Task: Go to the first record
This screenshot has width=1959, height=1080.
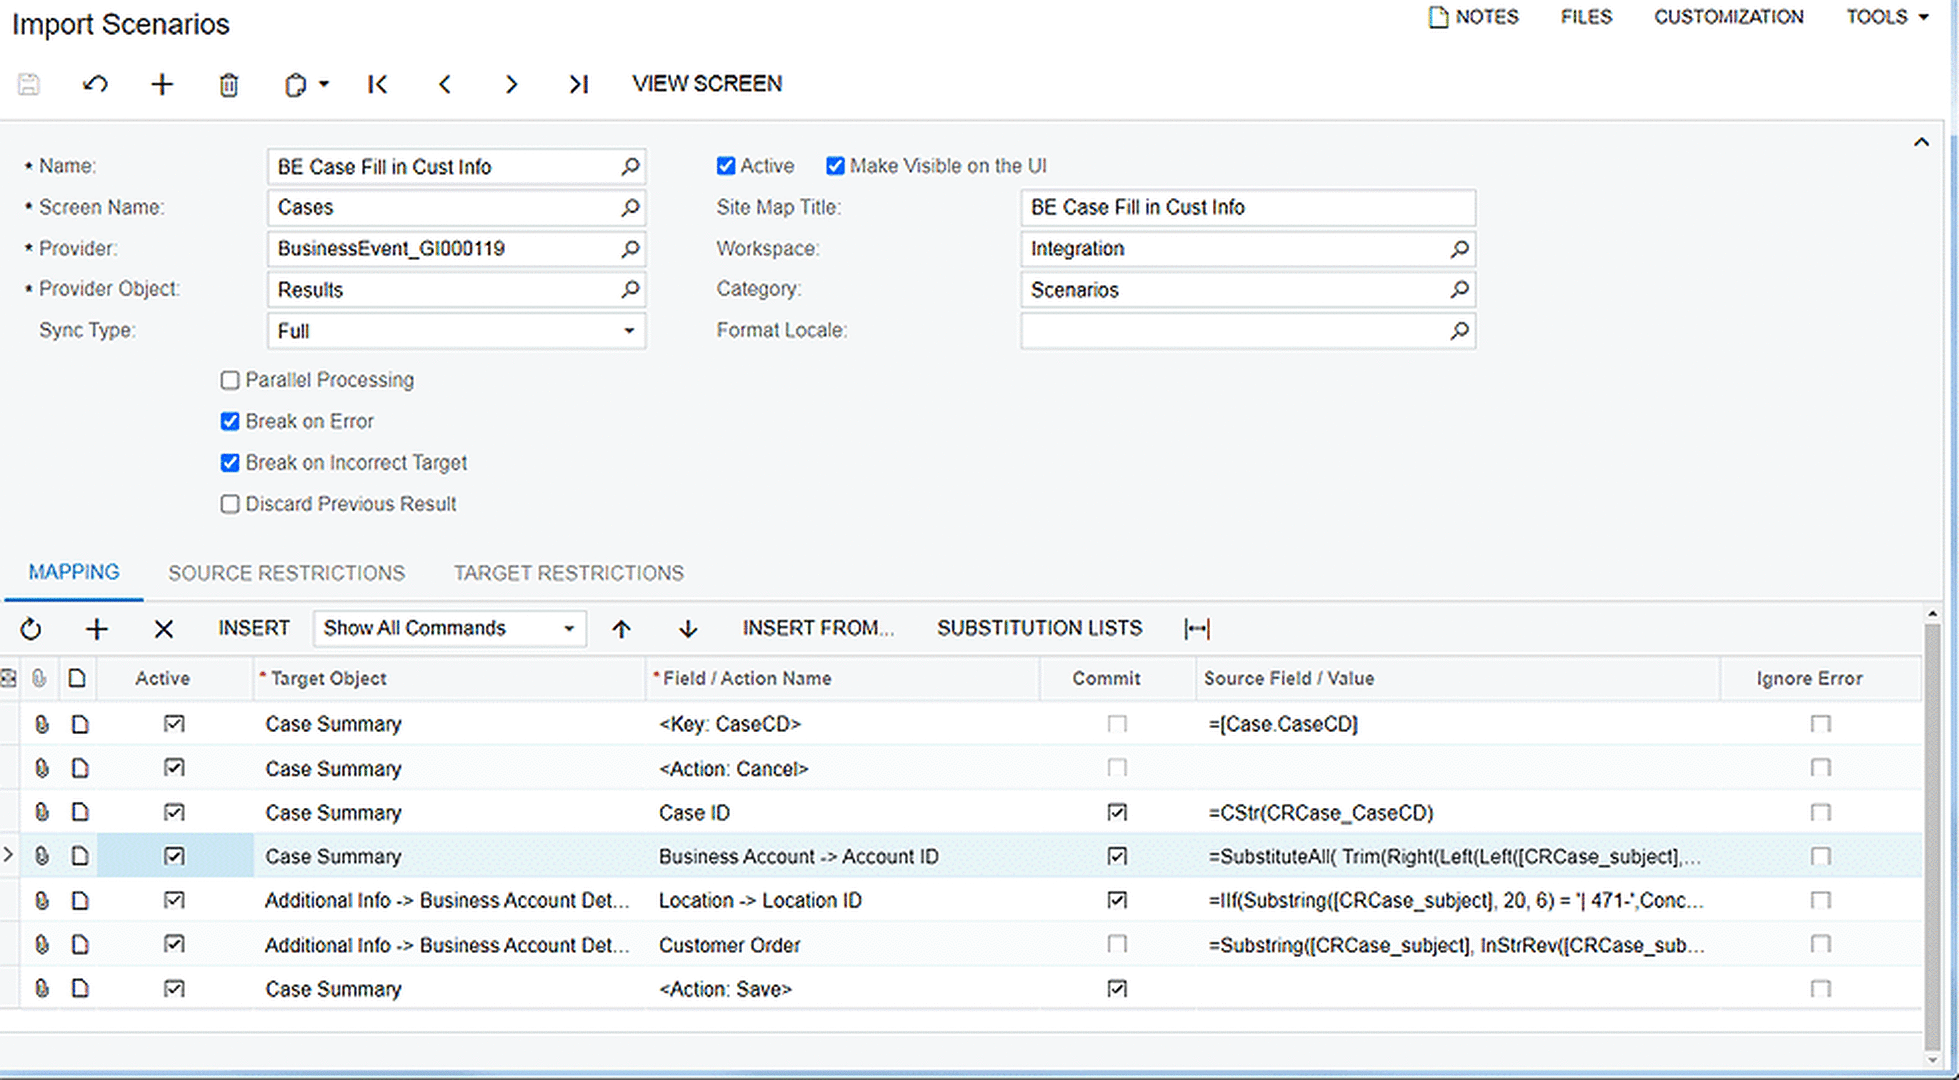Action: pos(377,84)
